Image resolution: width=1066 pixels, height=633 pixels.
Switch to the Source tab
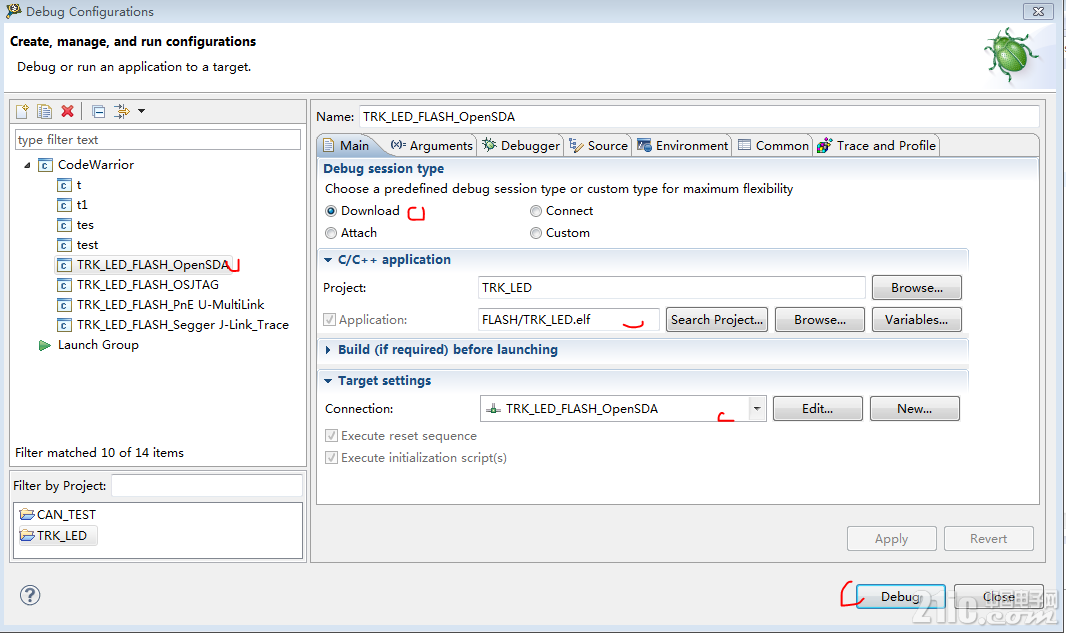tap(599, 146)
